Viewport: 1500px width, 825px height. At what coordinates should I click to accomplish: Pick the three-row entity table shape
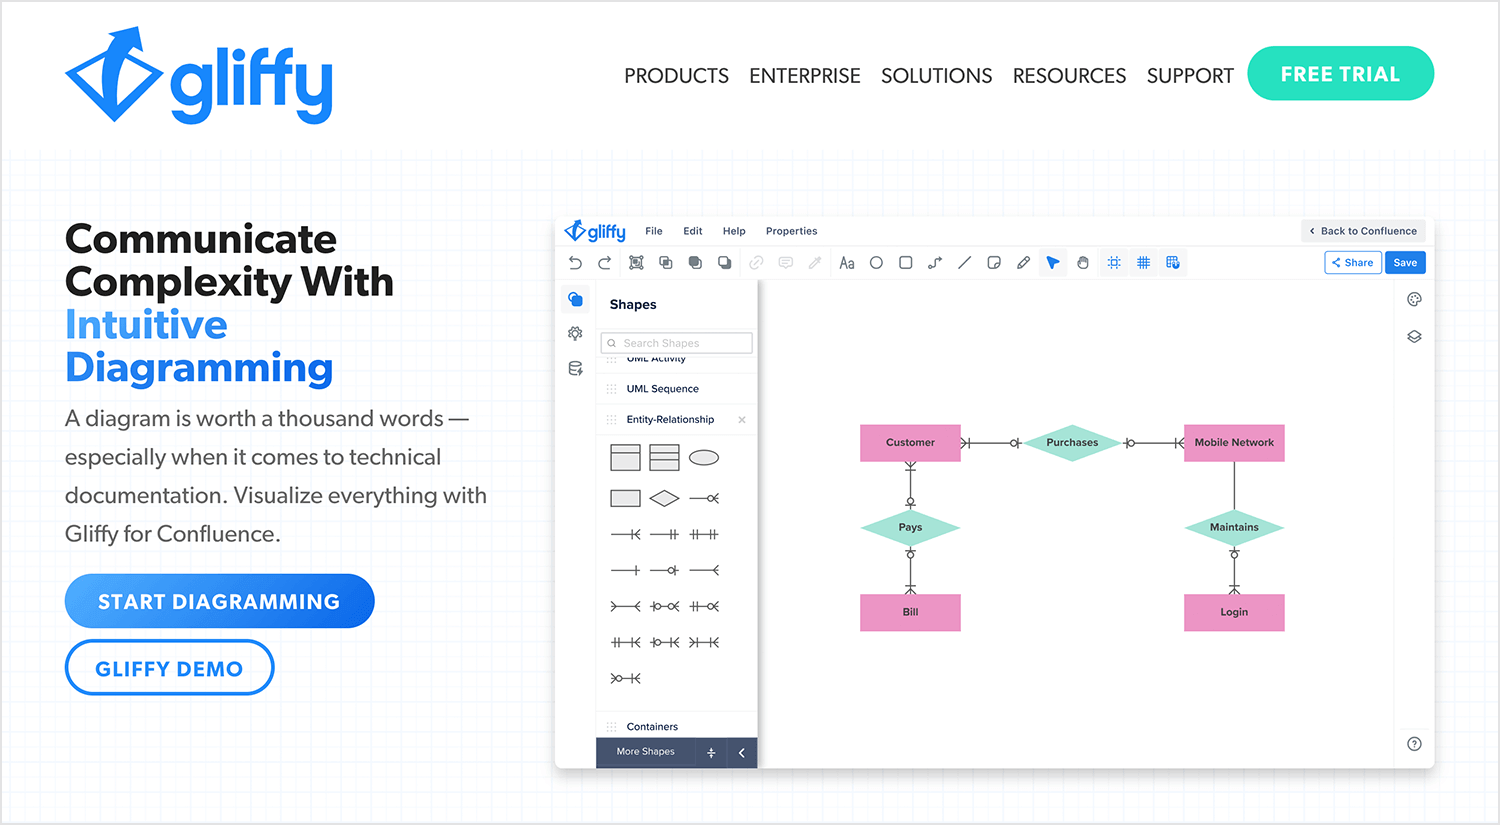[x=664, y=458]
